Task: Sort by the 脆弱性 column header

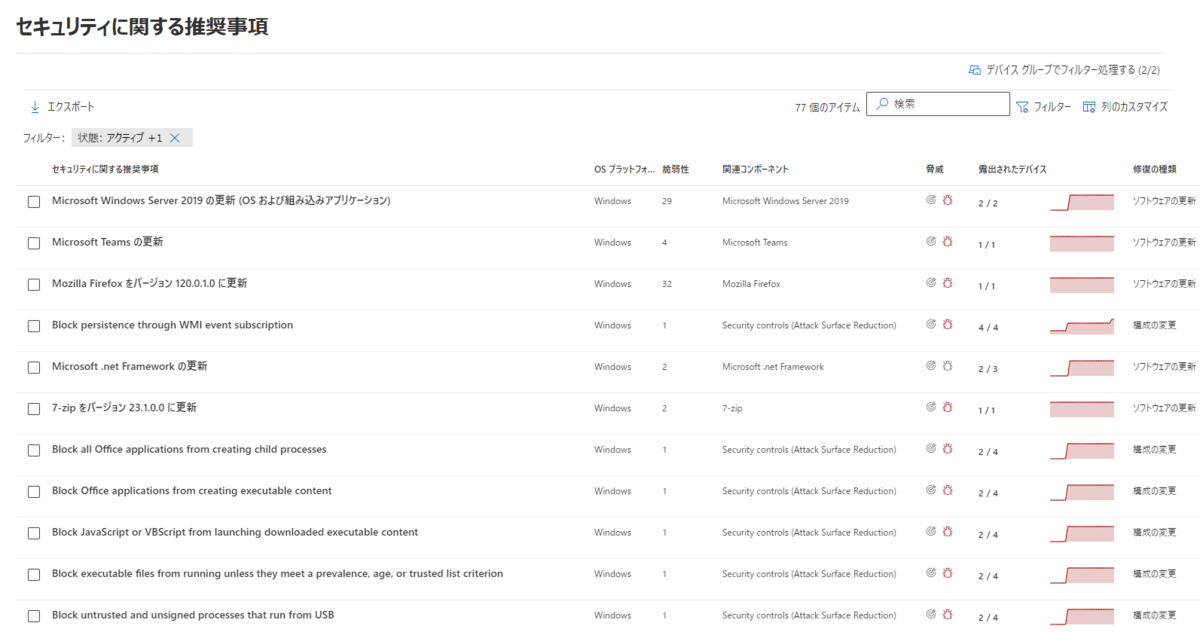Action: (x=675, y=169)
